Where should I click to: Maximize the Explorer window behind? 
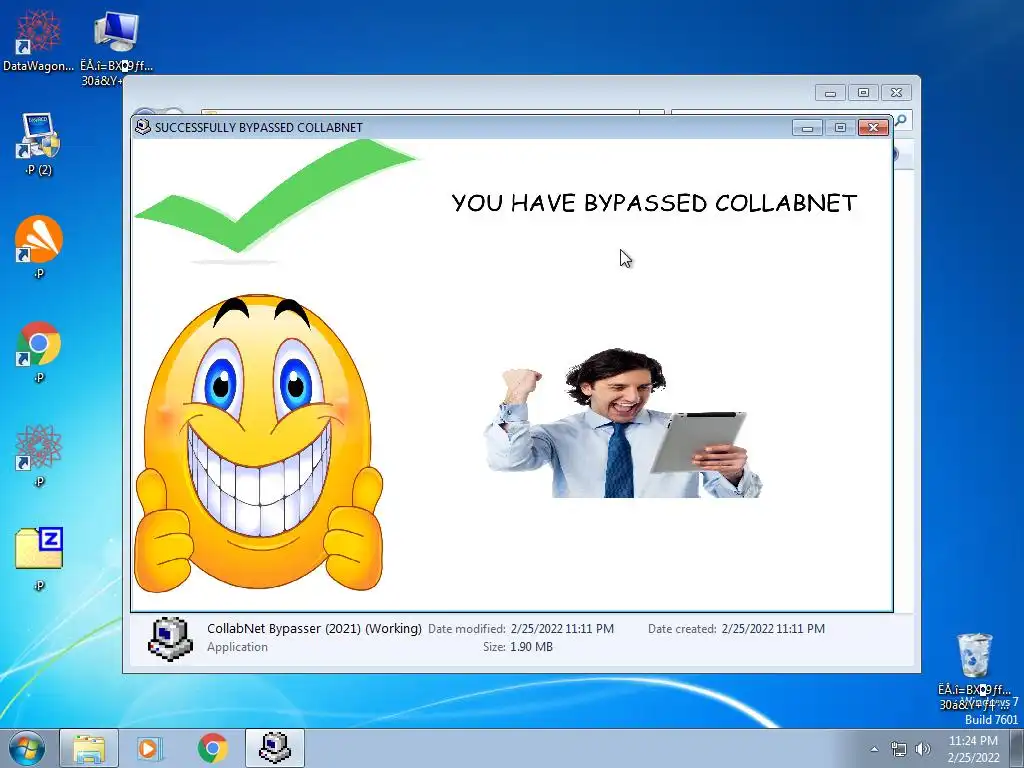[863, 93]
